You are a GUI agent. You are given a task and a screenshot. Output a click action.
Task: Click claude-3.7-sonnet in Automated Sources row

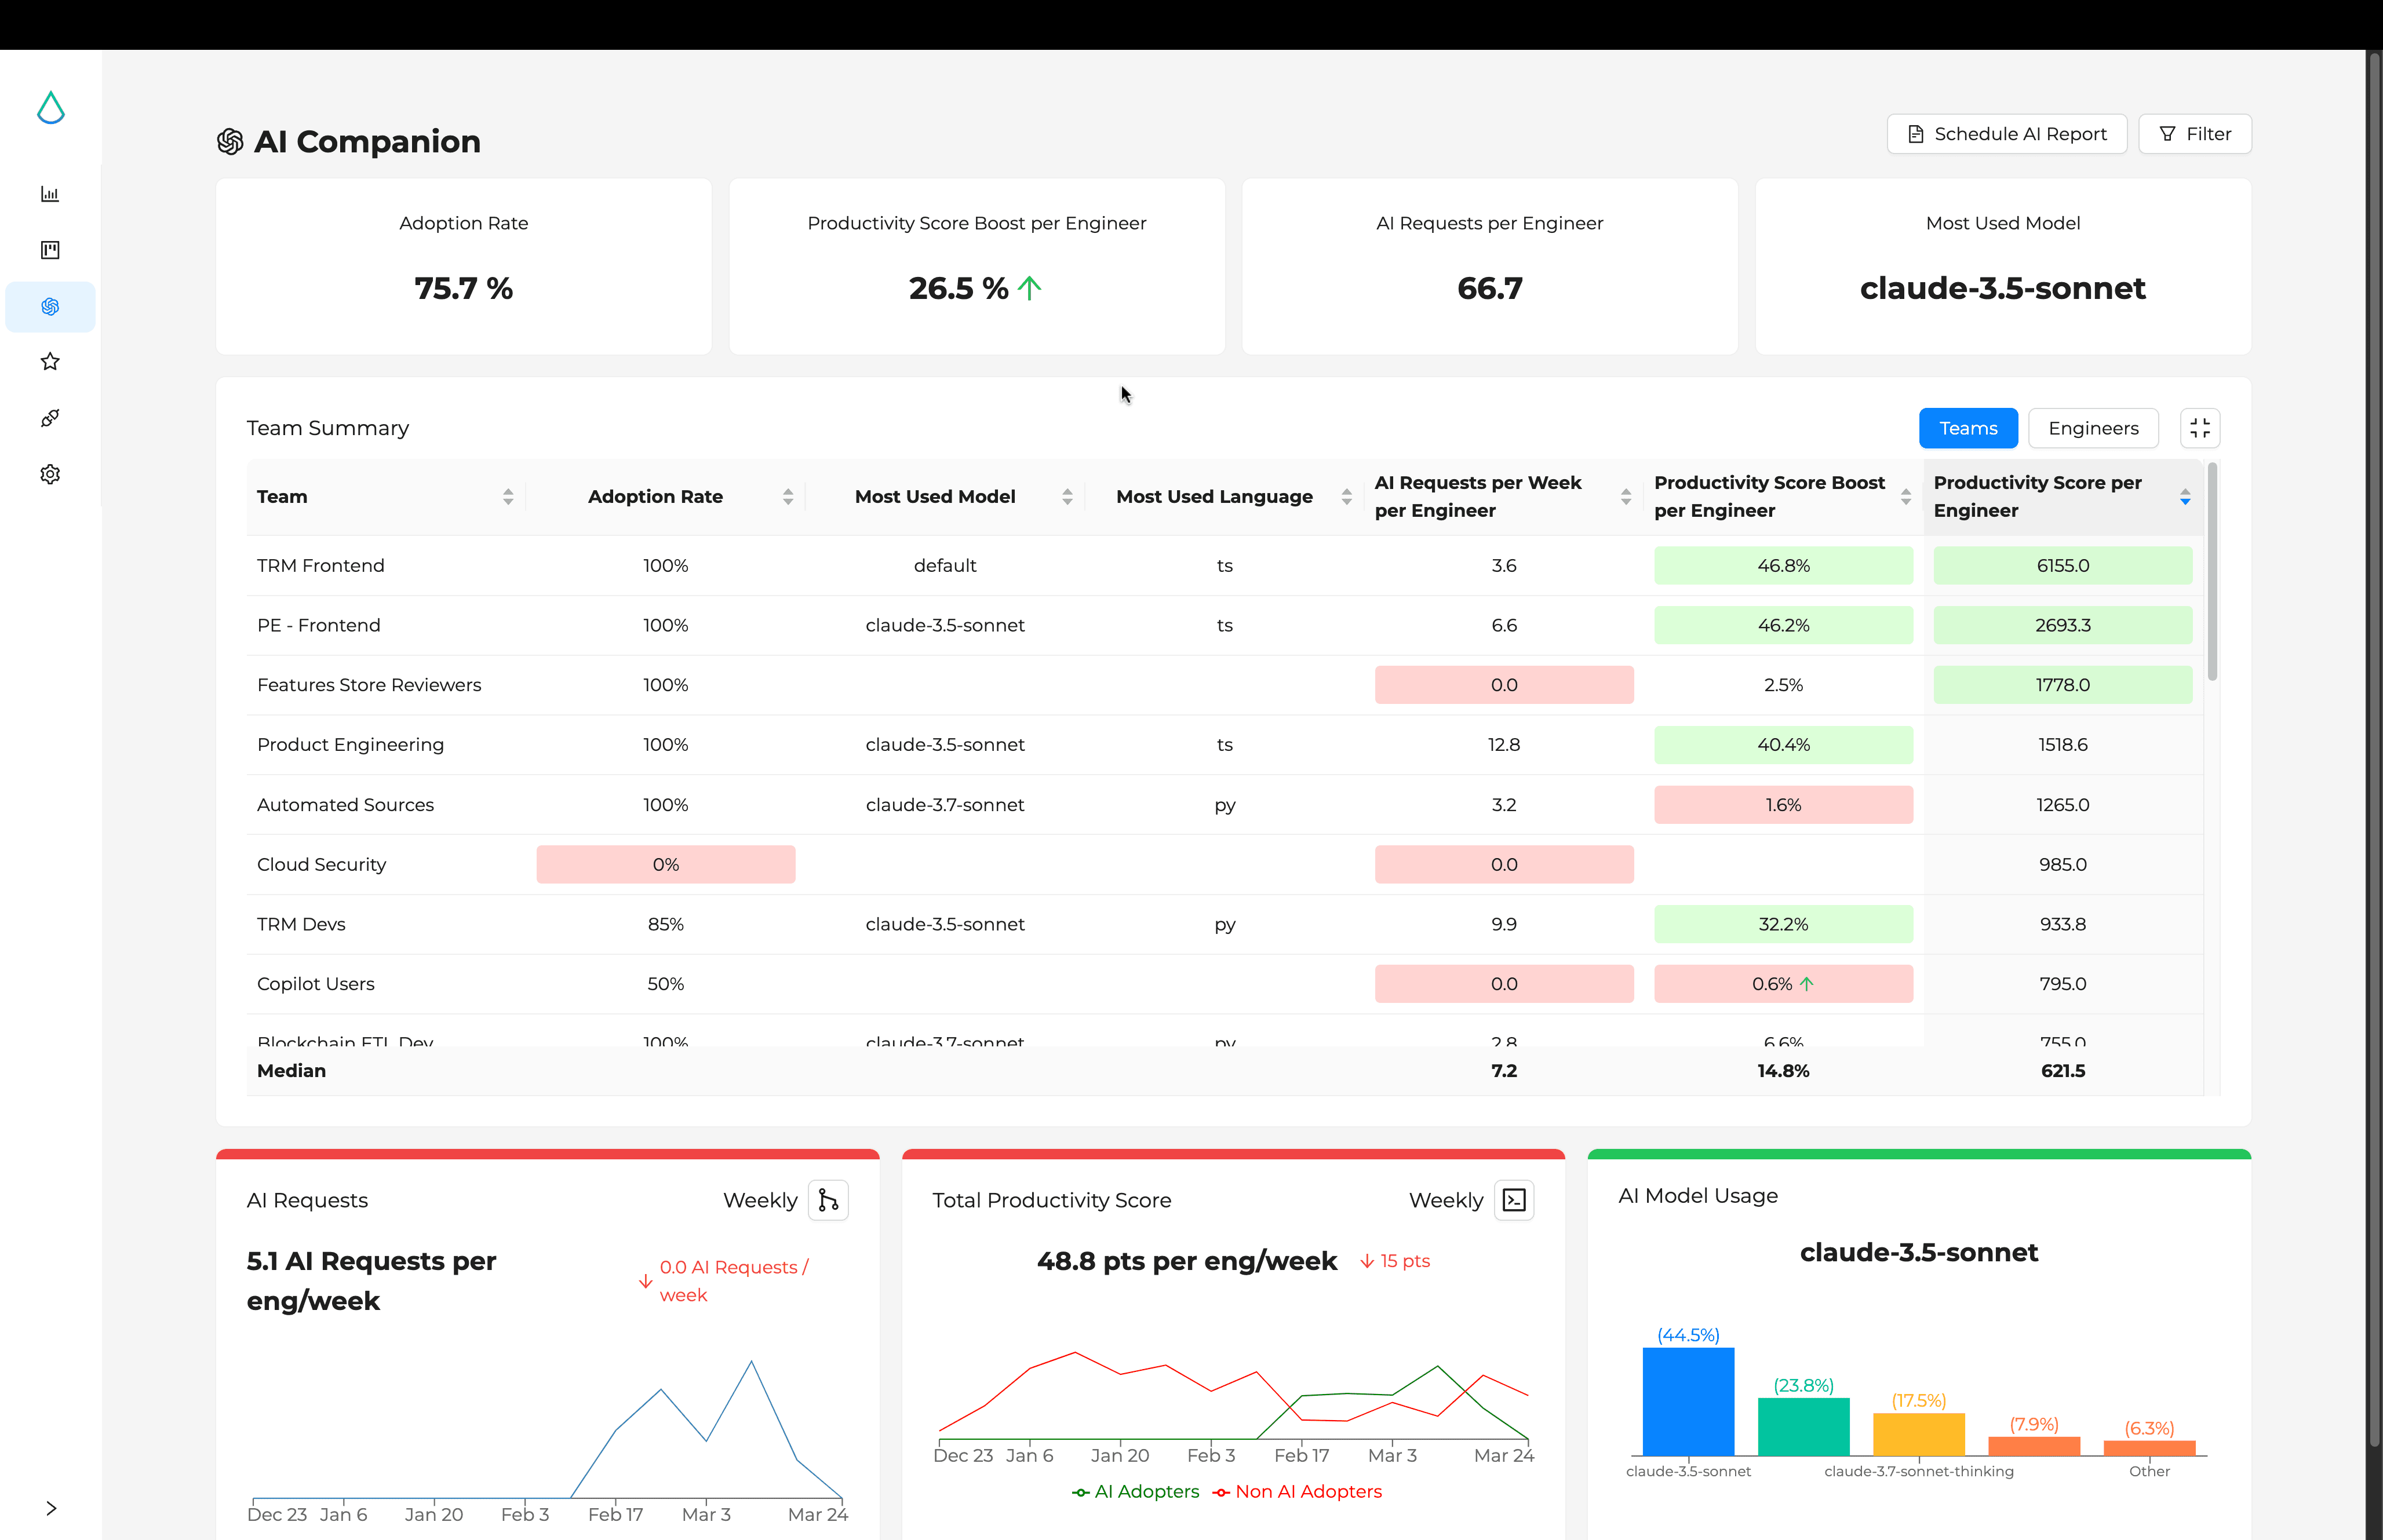[x=945, y=805]
